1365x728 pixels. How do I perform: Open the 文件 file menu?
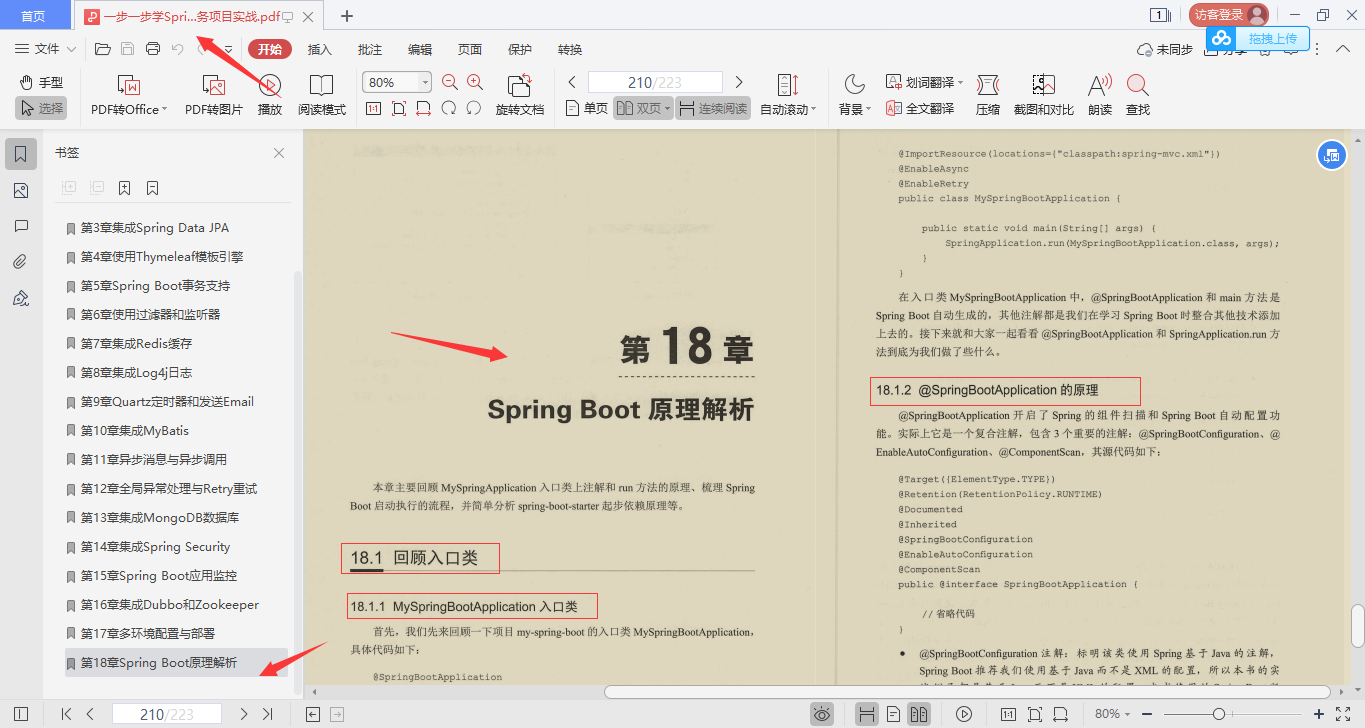(46, 49)
